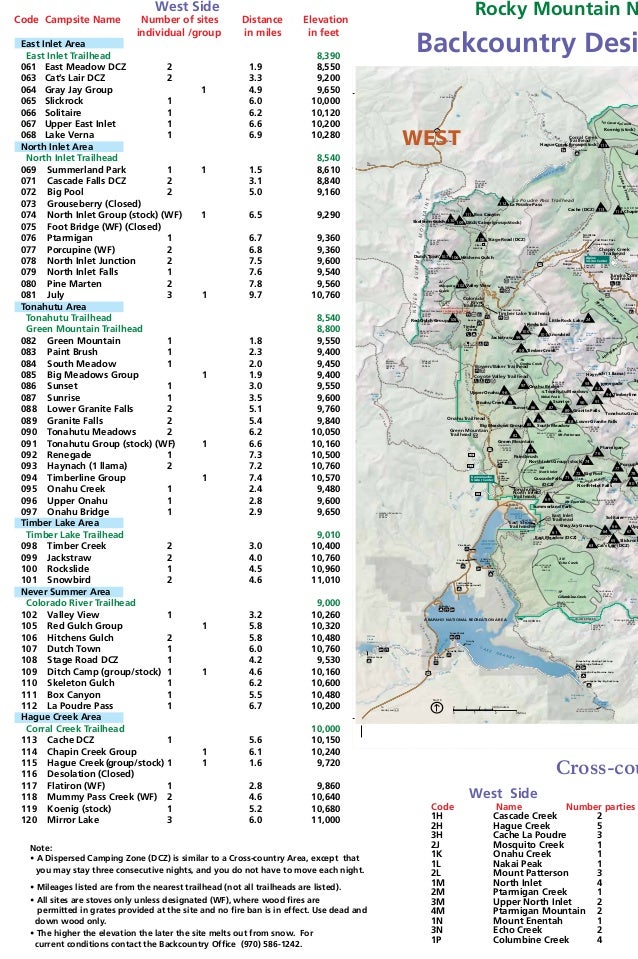The height and width of the screenshot is (959, 638).
Task: Click the map scale bar beside the compass
Action: coord(489,710)
